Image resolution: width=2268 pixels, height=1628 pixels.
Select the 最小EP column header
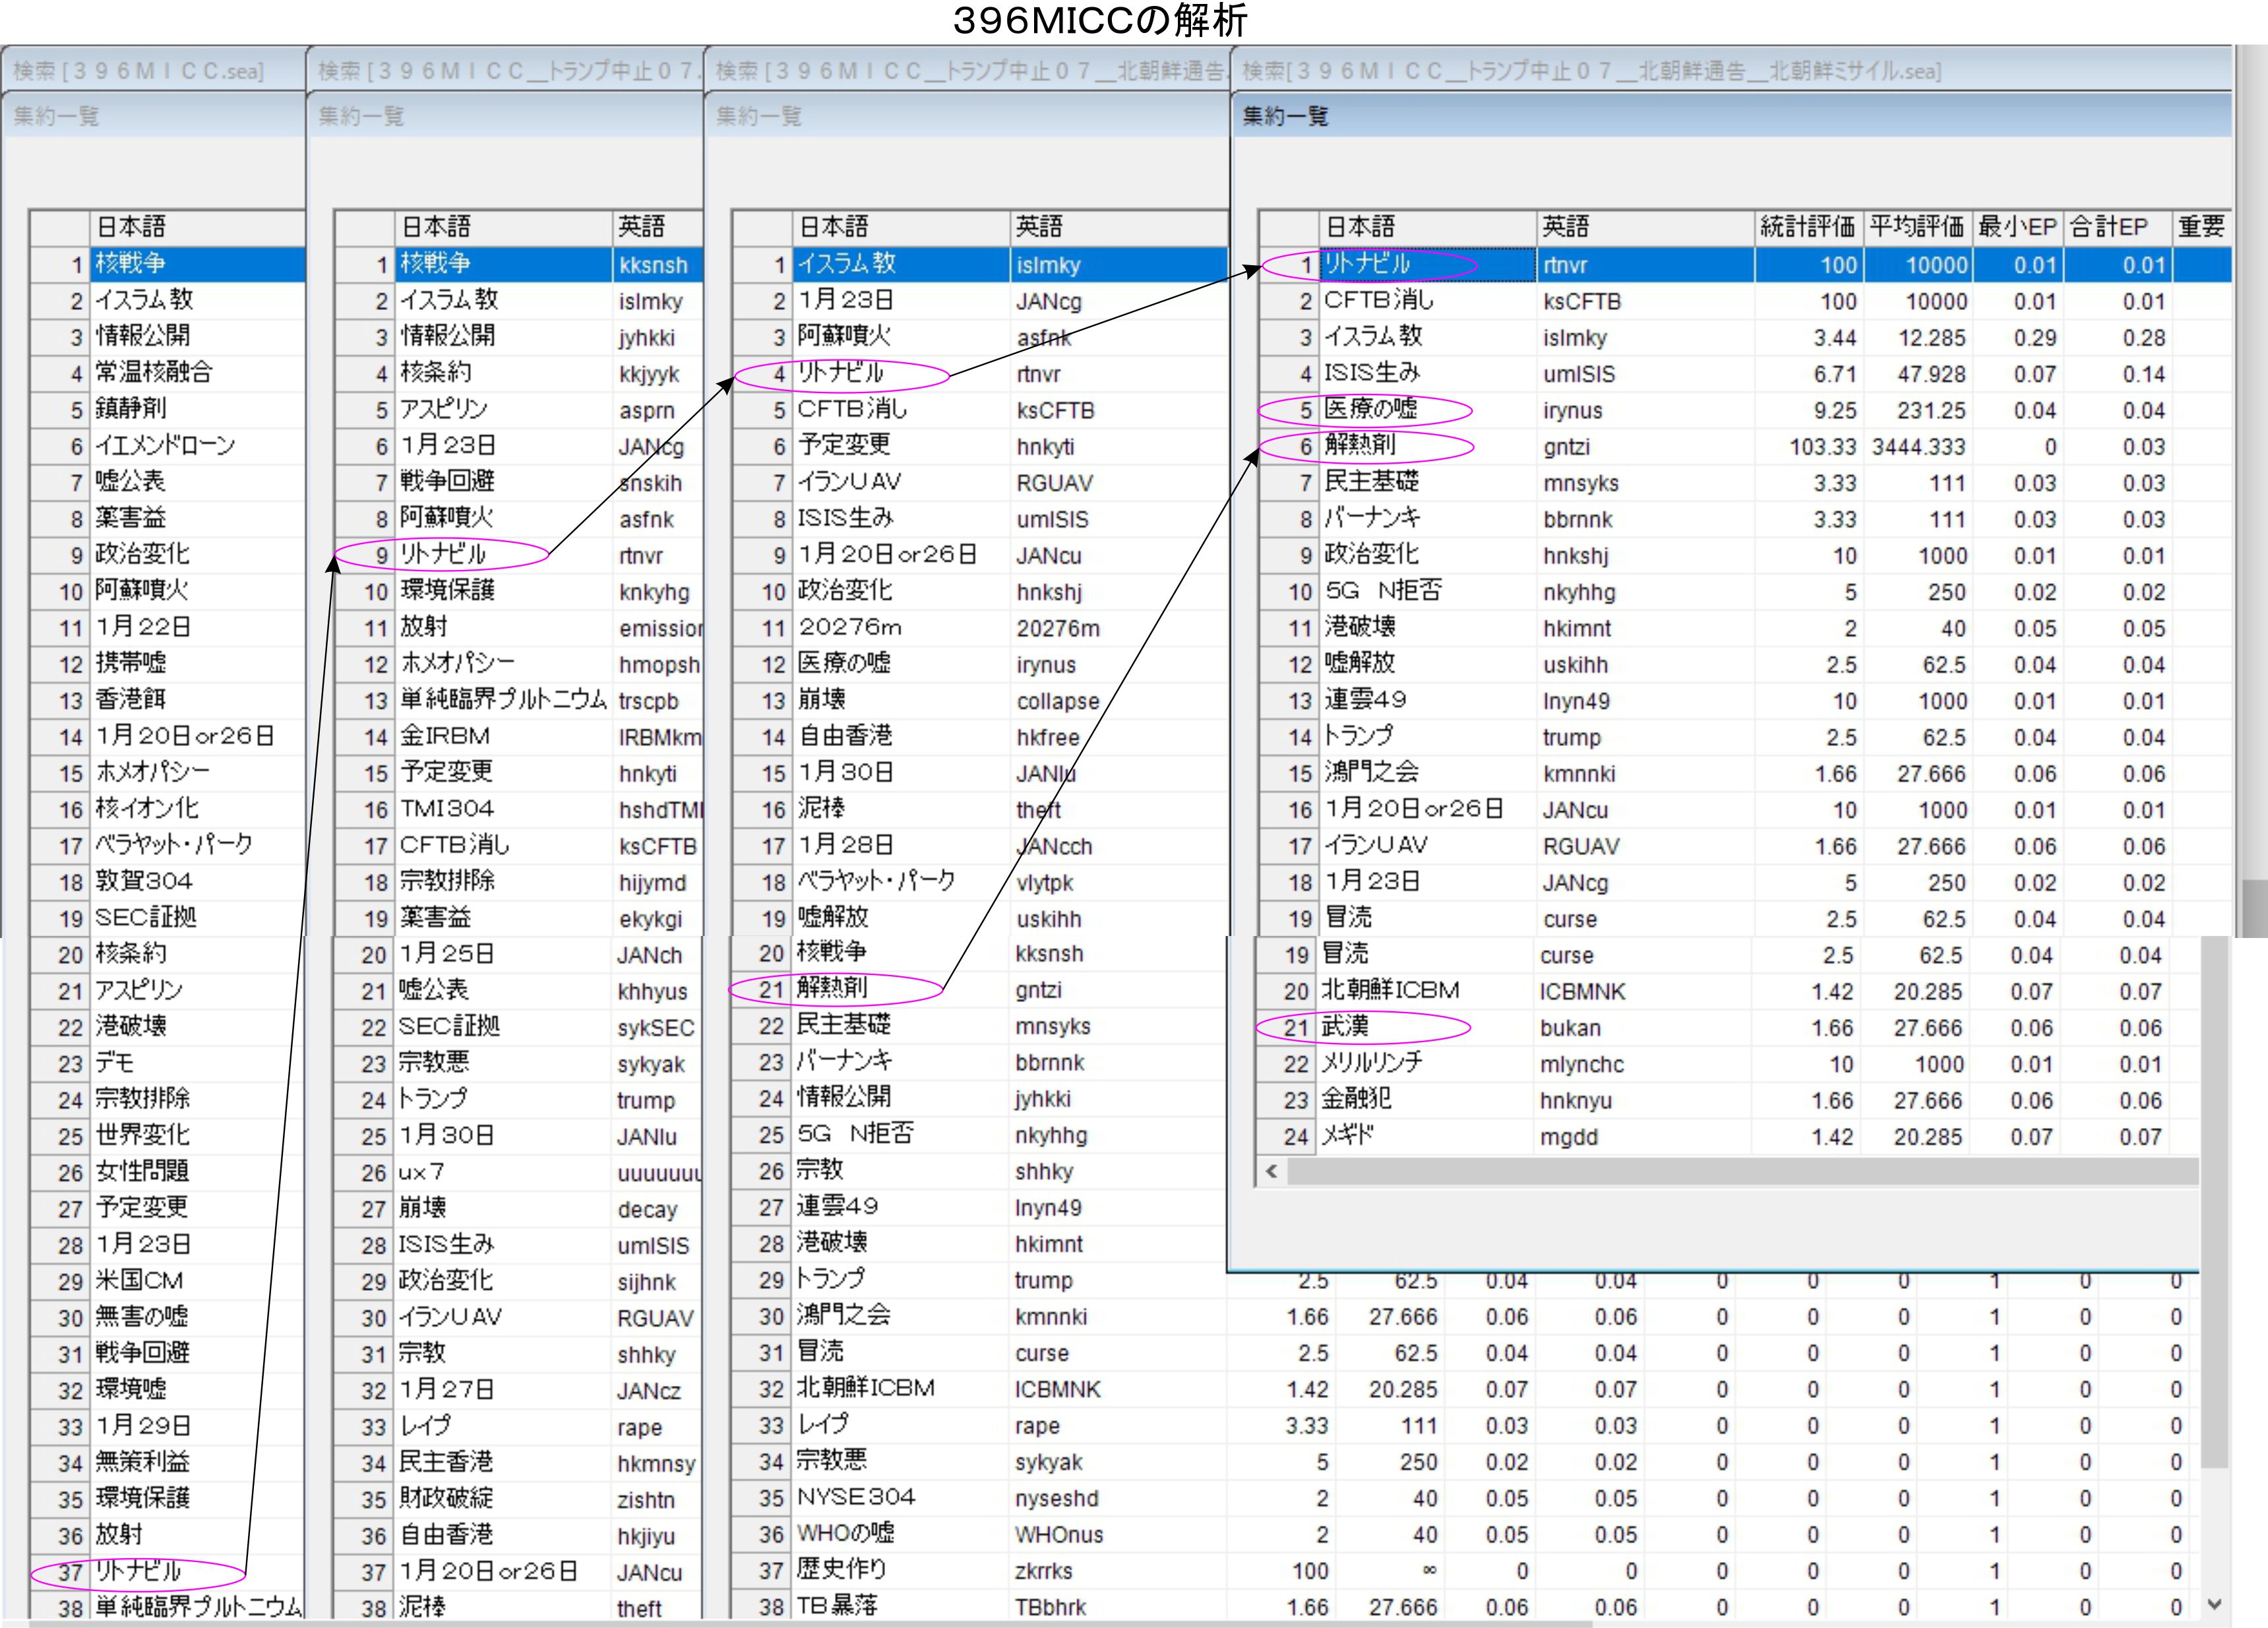point(2017,227)
